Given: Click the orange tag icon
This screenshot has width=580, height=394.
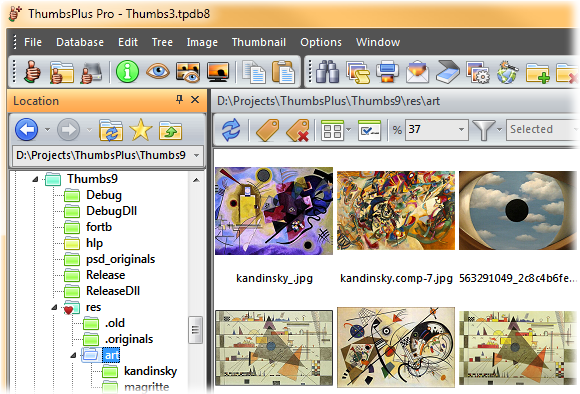Looking at the screenshot, I should tap(267, 130).
